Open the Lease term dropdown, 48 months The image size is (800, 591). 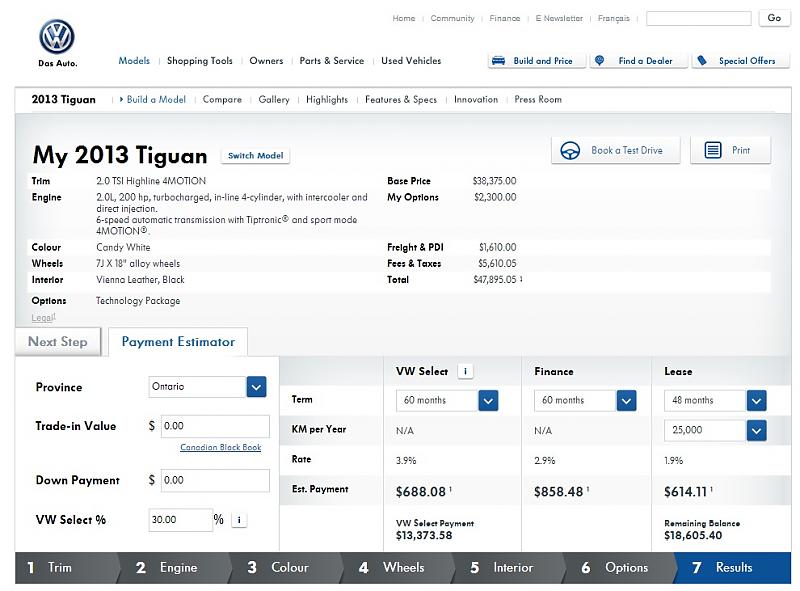pyautogui.click(x=715, y=401)
